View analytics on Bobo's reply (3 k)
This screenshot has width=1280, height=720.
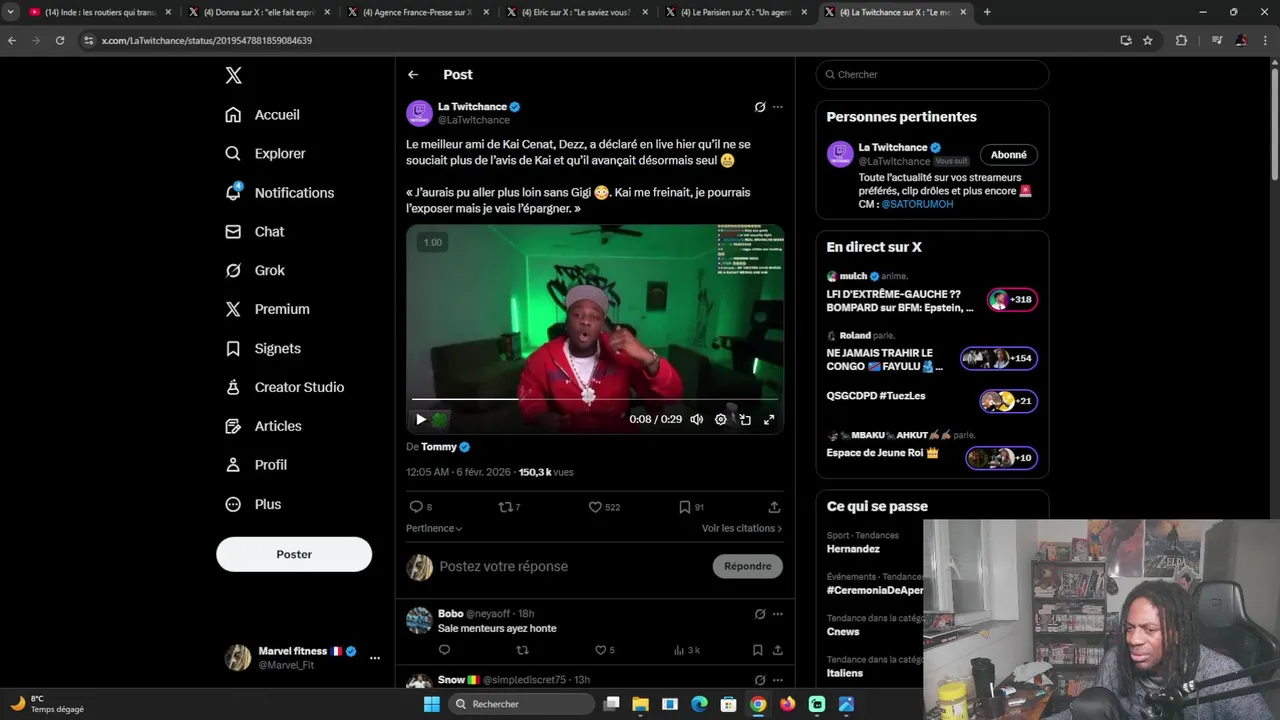[686, 650]
